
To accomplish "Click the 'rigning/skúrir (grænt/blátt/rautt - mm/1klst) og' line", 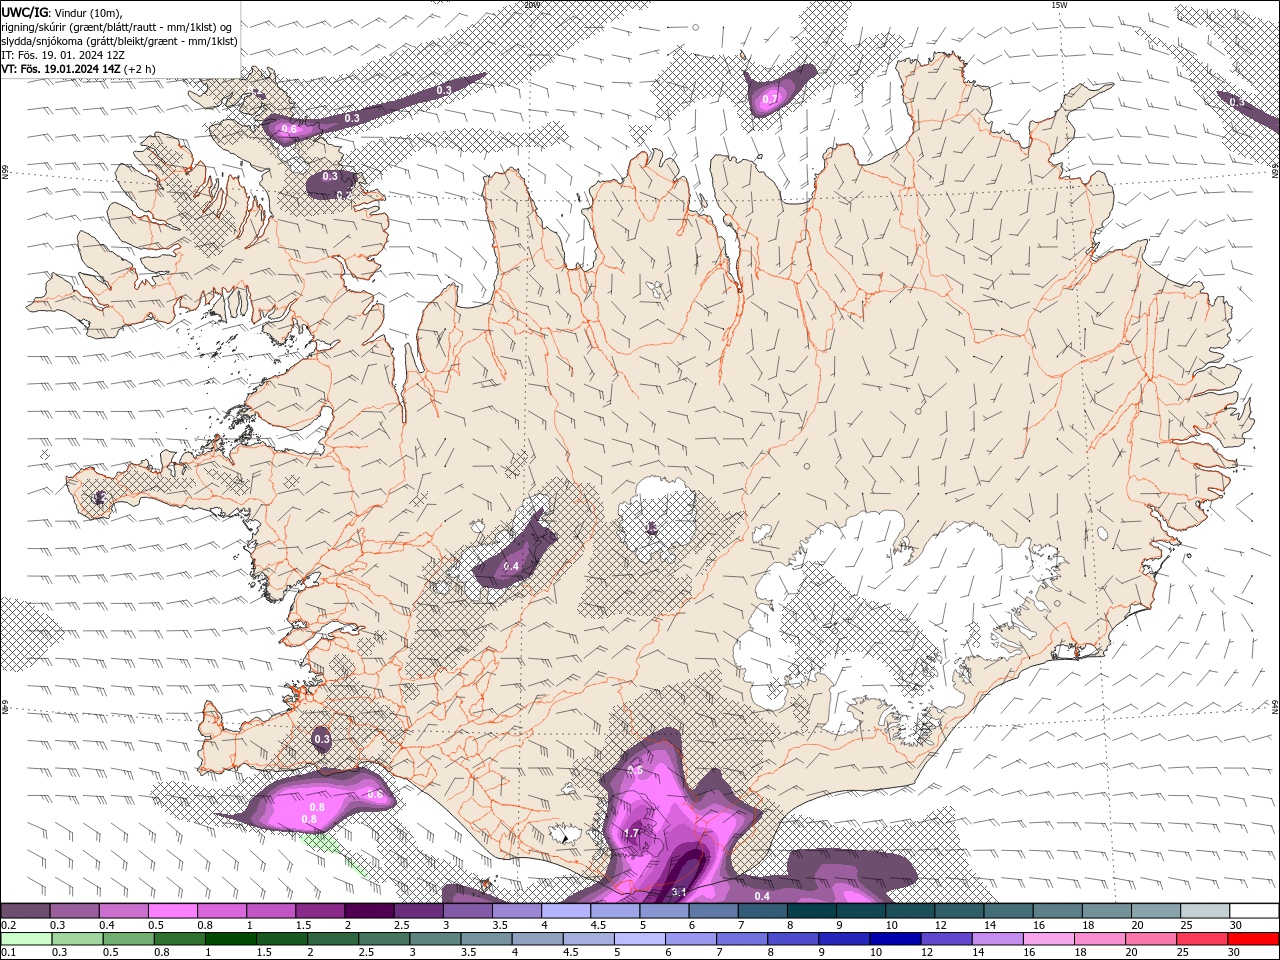I will (118, 26).
